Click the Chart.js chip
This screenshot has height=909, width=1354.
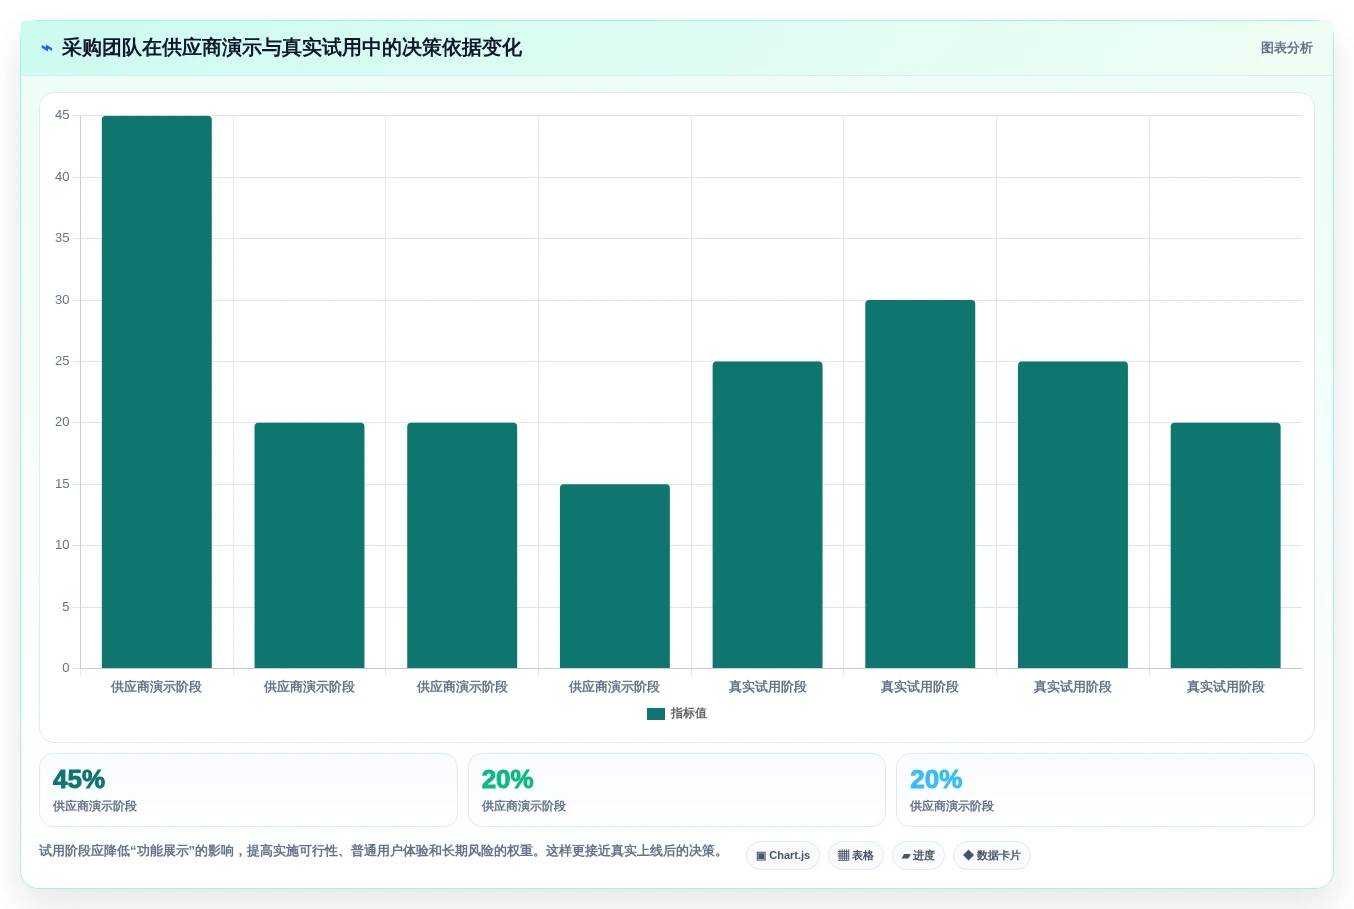coord(783,856)
